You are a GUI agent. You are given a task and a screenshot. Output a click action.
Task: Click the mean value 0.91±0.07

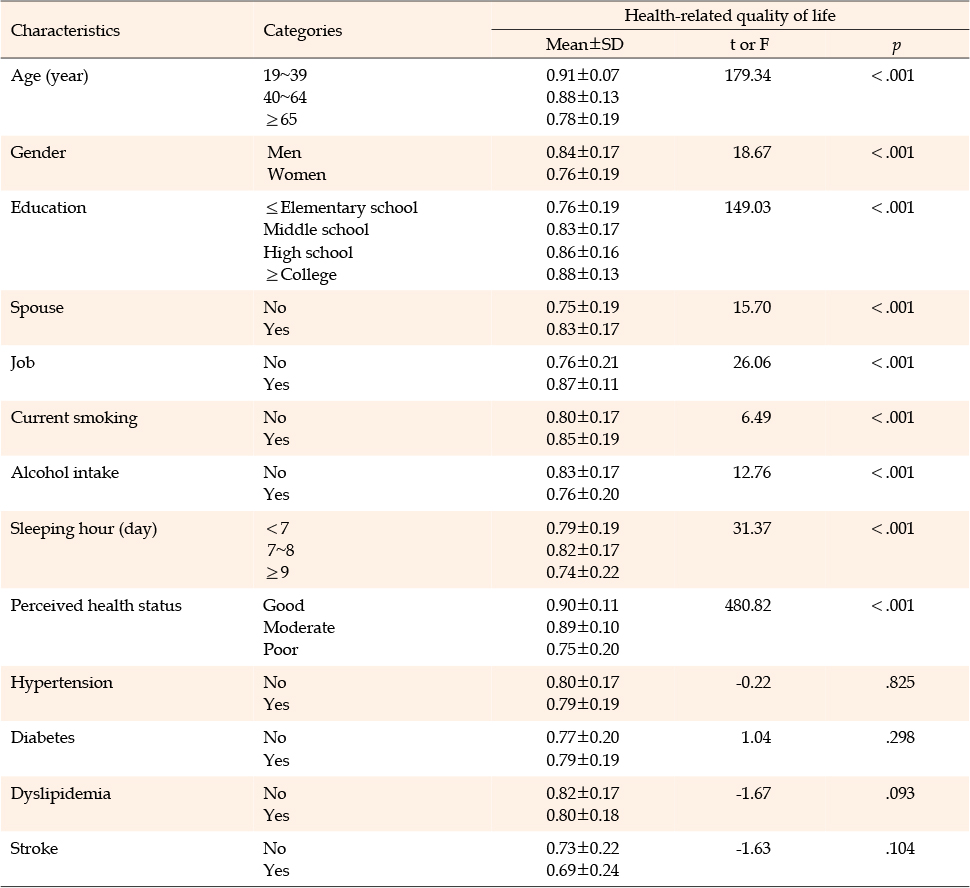tap(583, 75)
